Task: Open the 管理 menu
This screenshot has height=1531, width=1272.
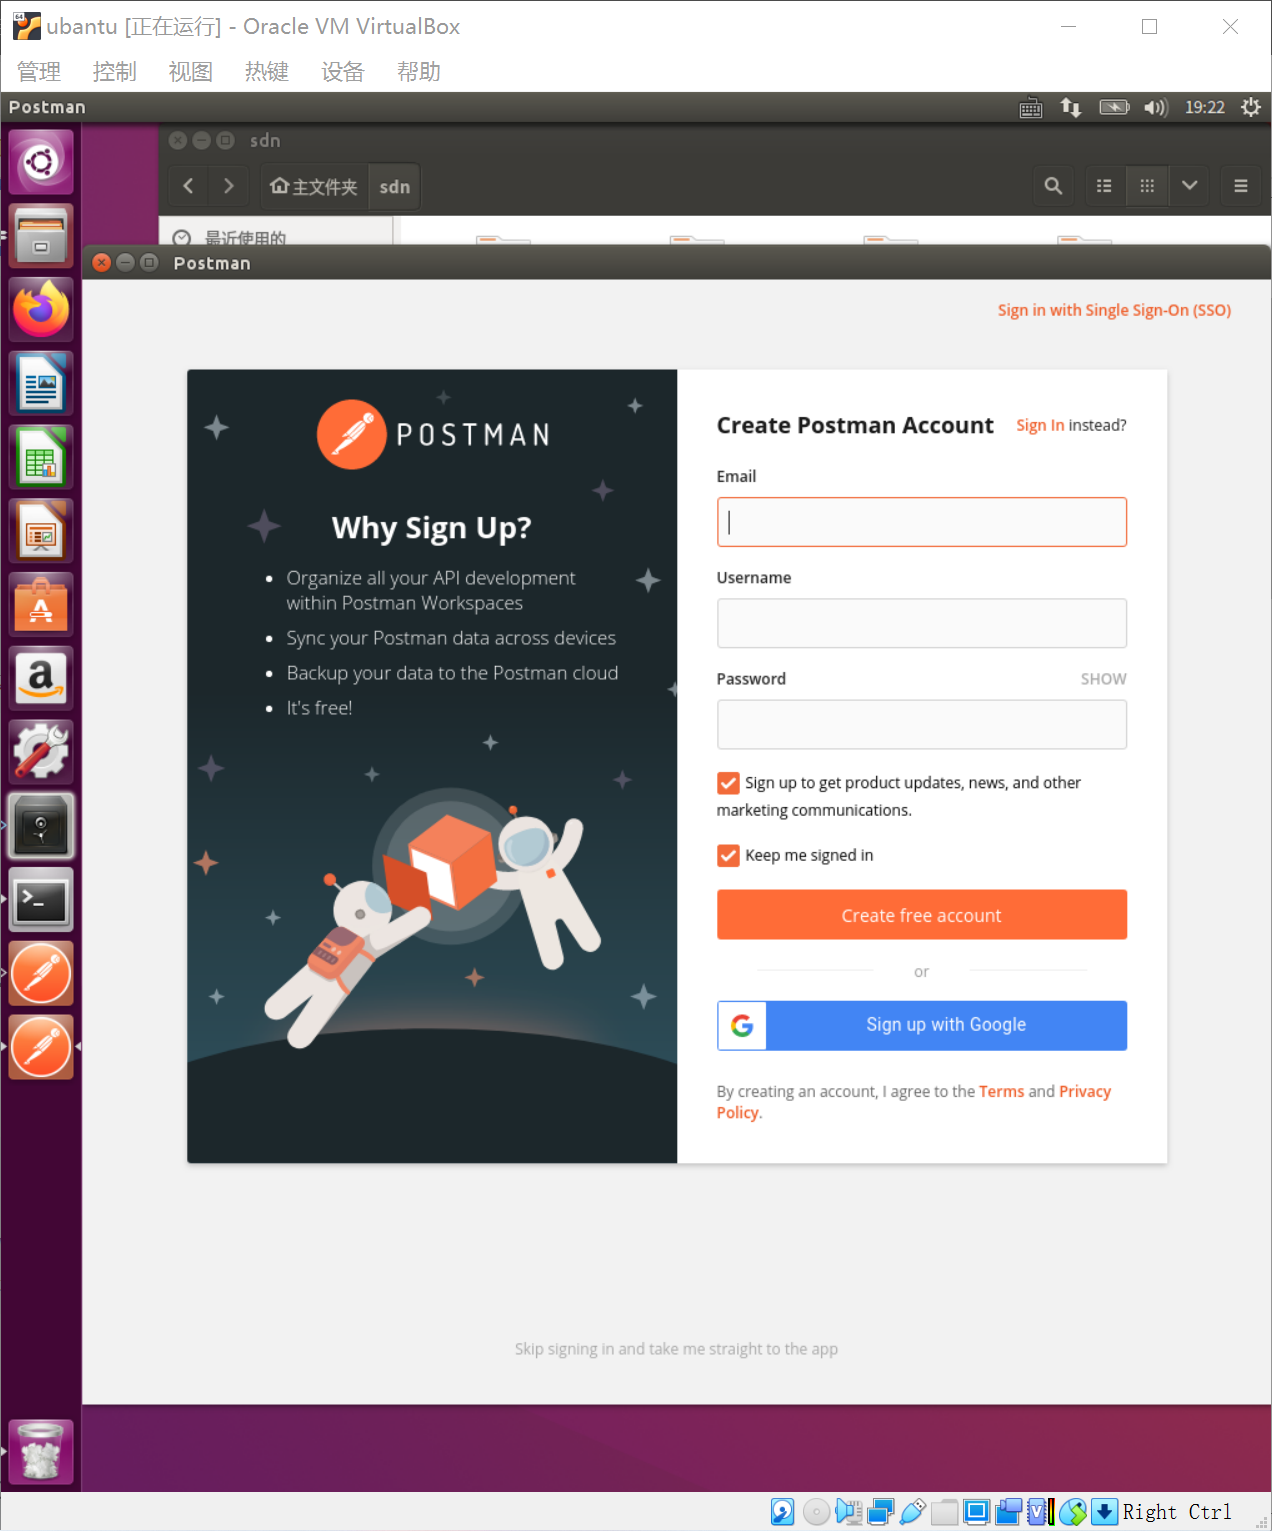Action: [x=39, y=72]
